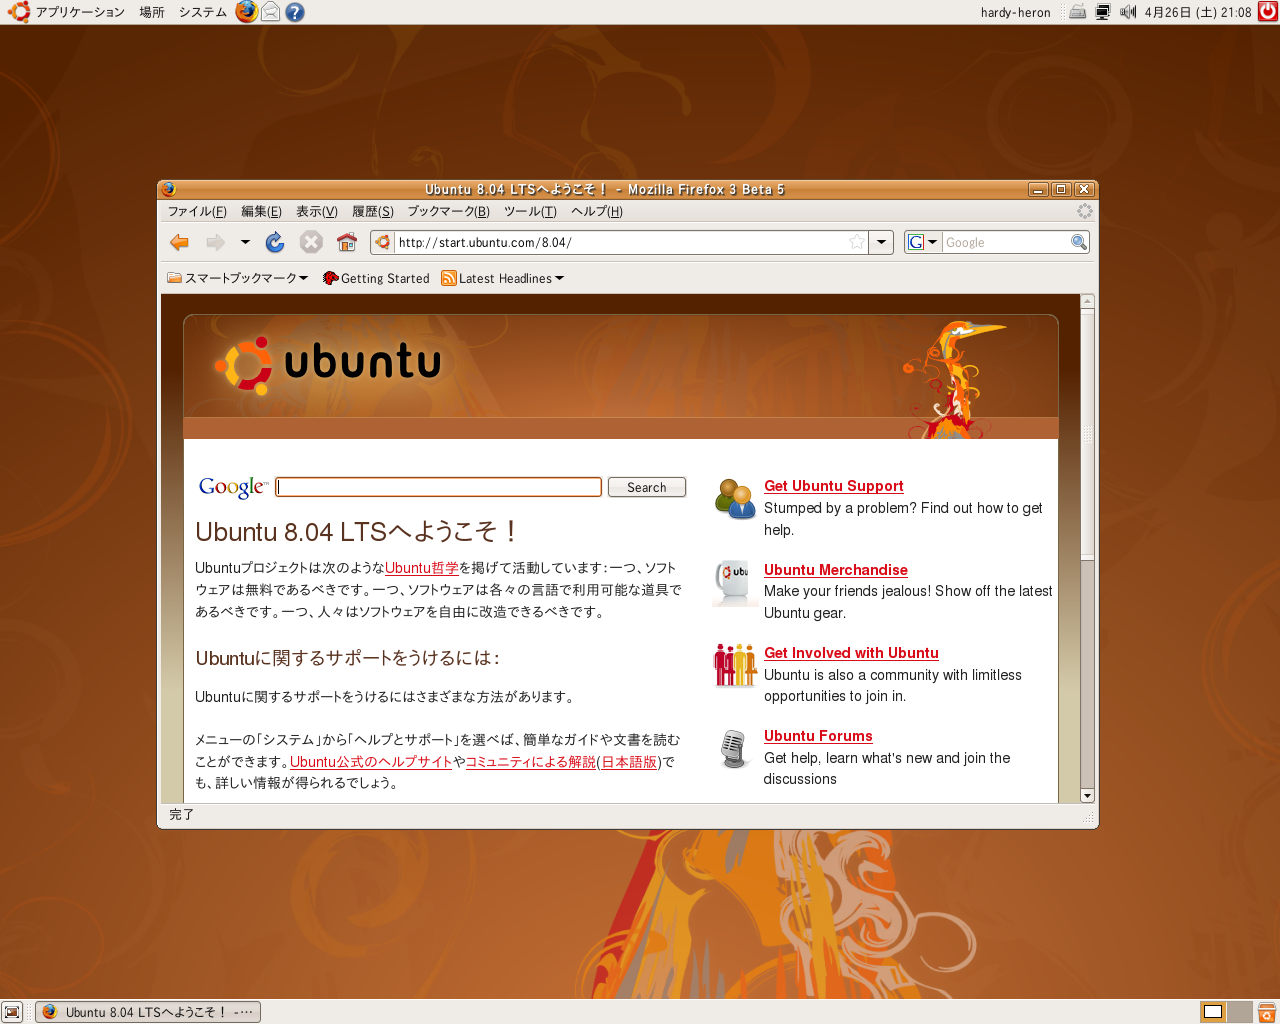1280x1024 pixels.
Task: Click the site favicon in the address bar
Action: (383, 242)
